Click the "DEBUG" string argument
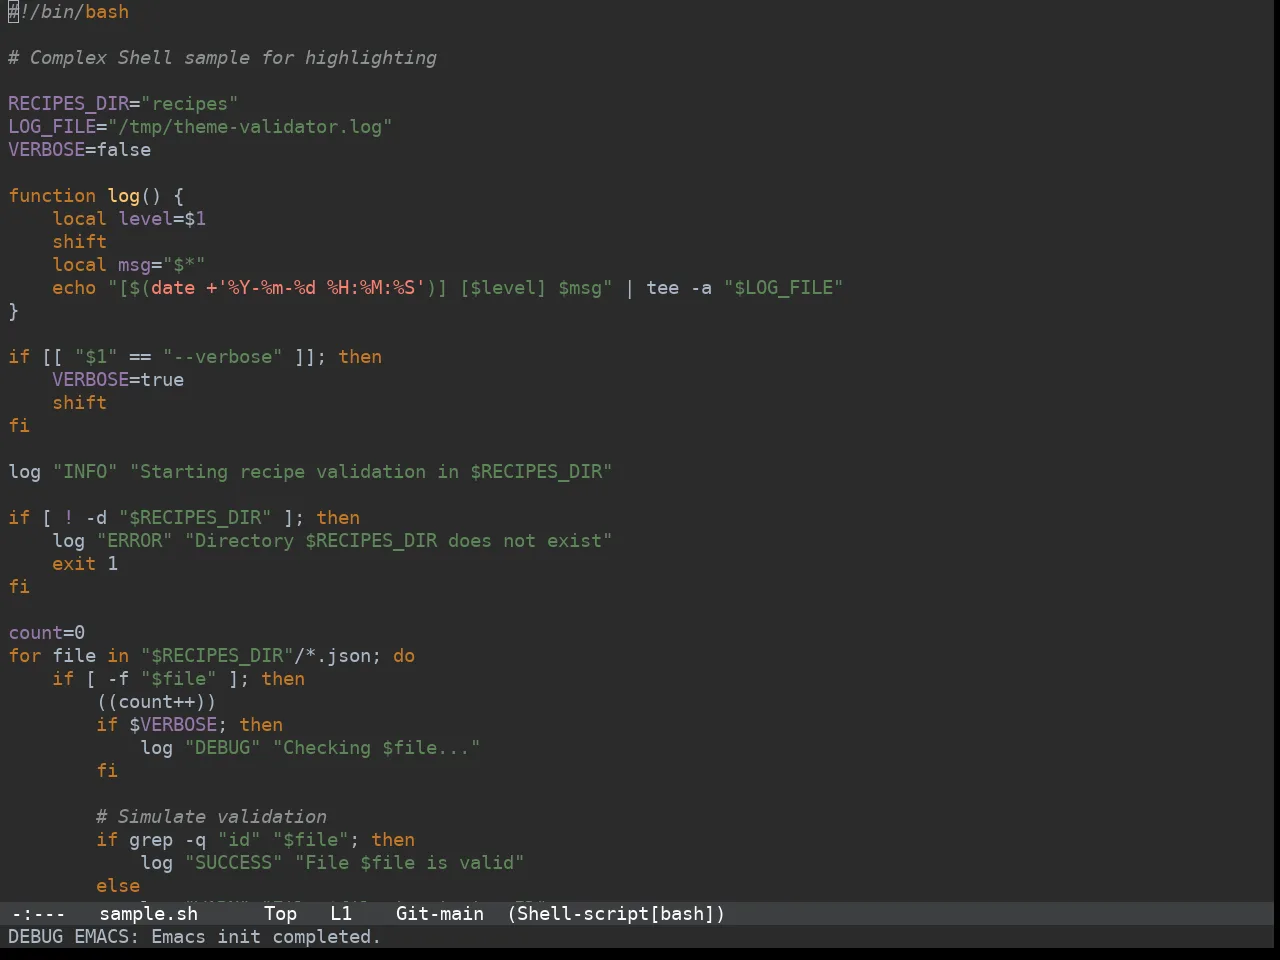Viewport: 1280px width, 960px height. 223,748
